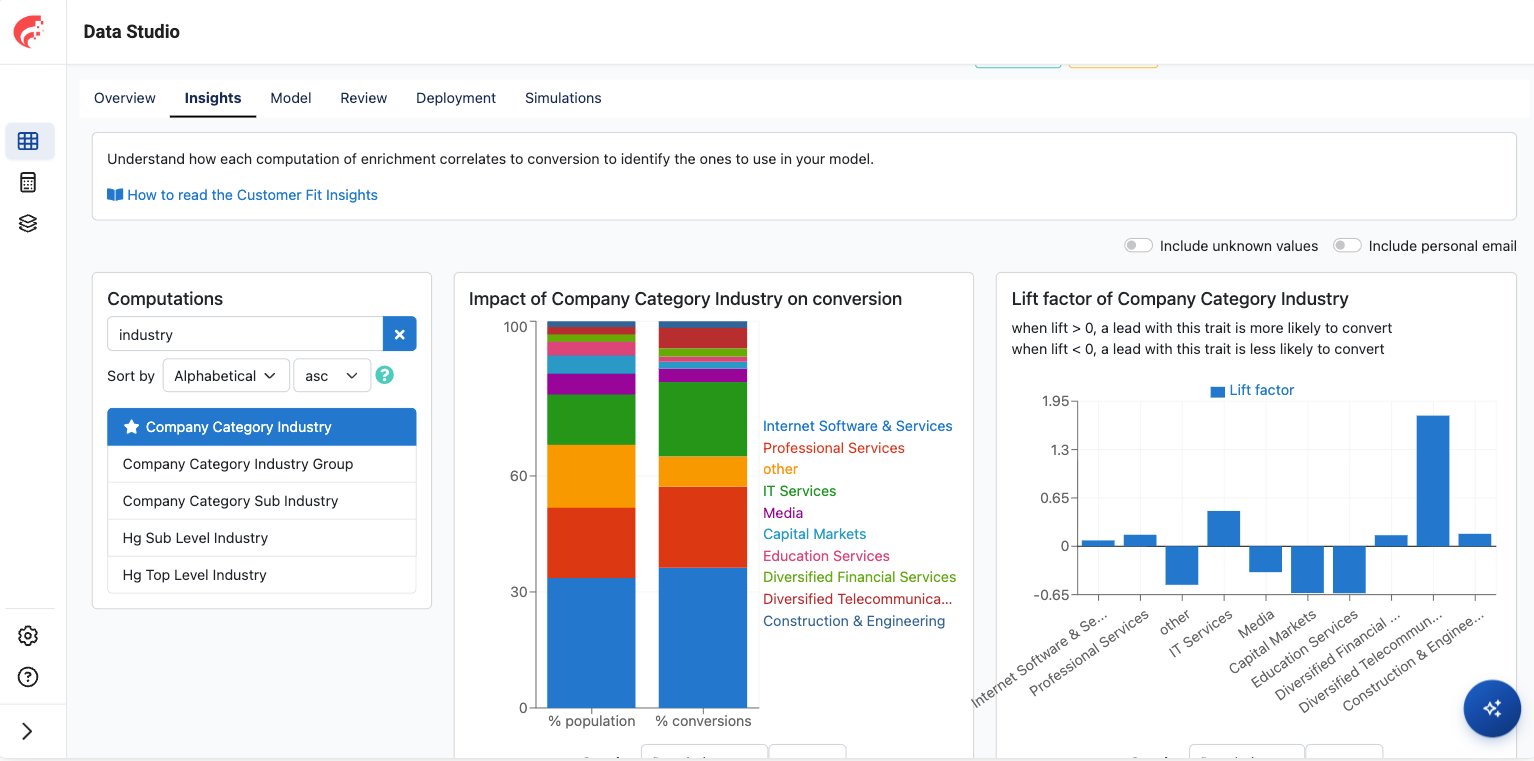Open the stacked layers icon in sidebar
The width and height of the screenshot is (1534, 761).
pos(29,223)
